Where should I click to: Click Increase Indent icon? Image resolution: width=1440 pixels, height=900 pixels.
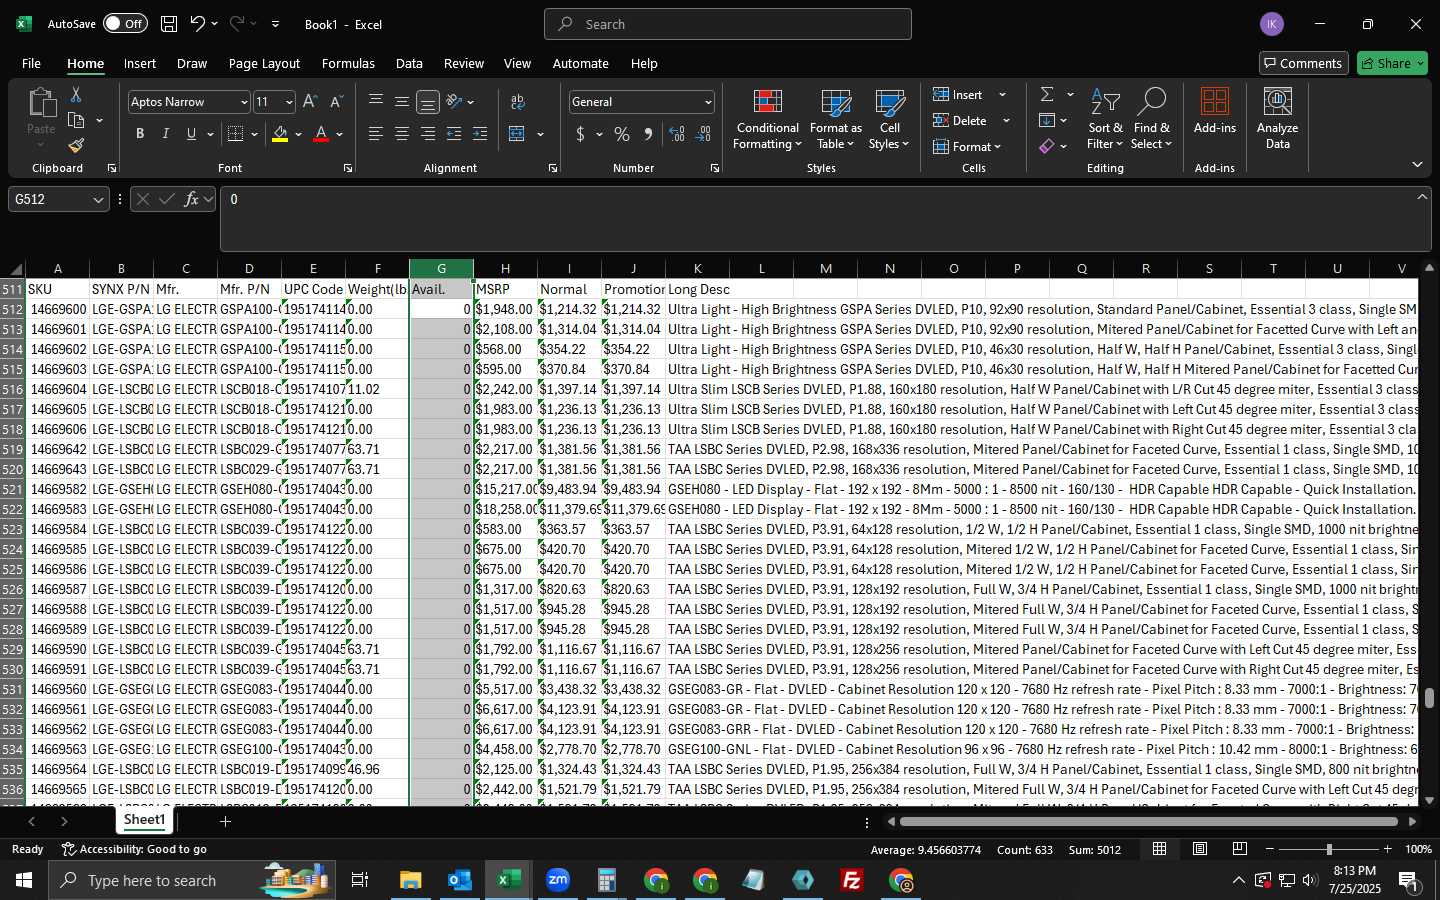point(480,134)
